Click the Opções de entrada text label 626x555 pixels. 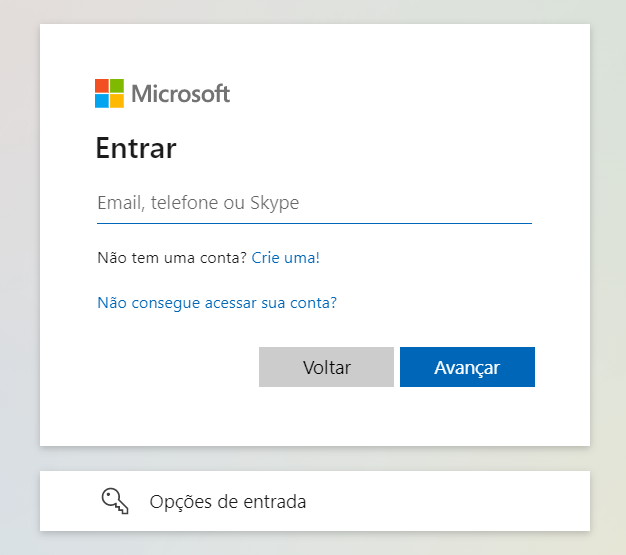pos(228,502)
